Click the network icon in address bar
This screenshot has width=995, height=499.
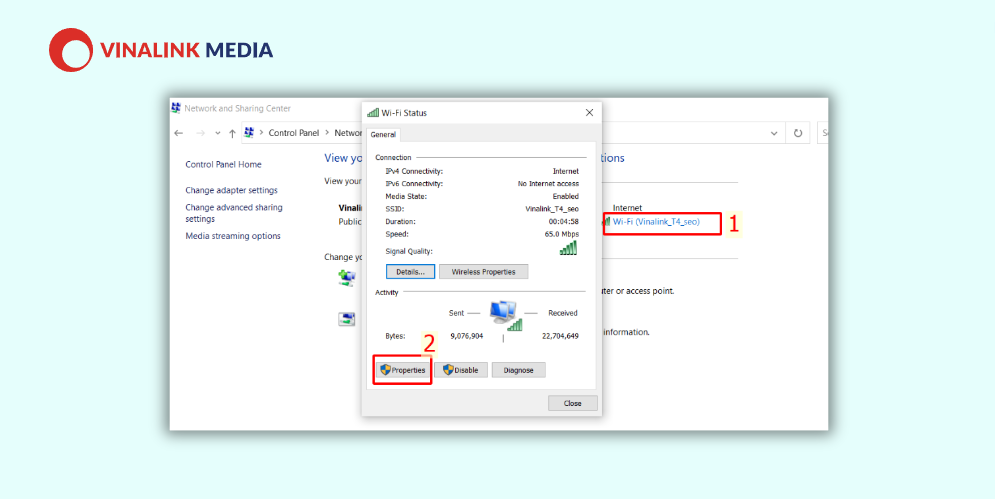tap(249, 133)
